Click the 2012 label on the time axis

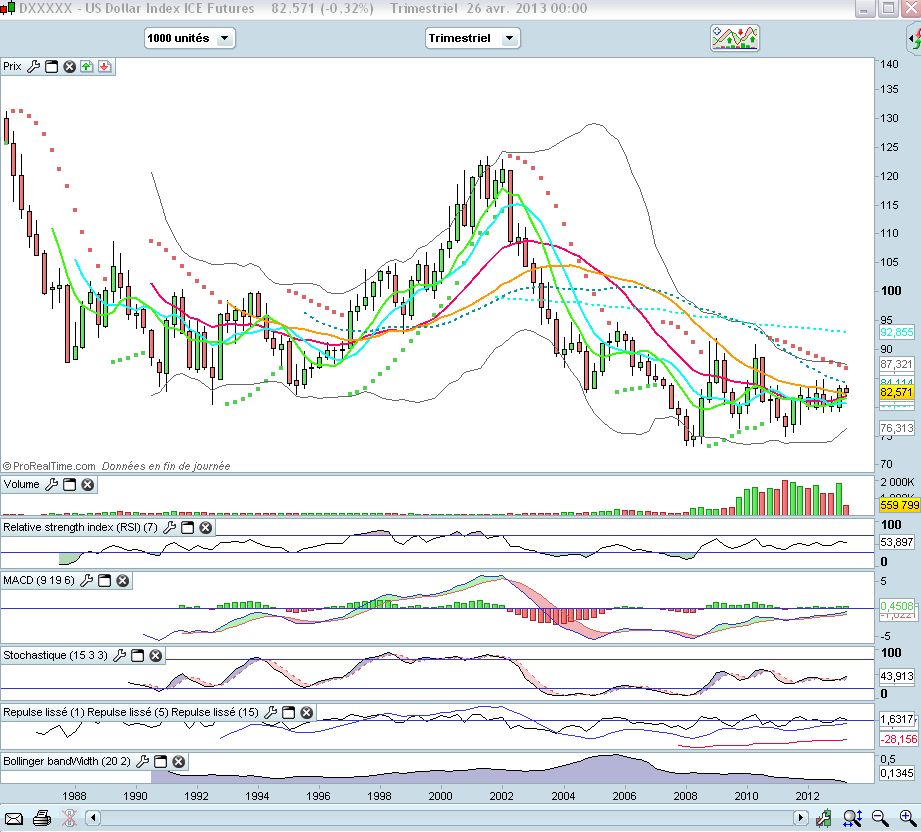(x=807, y=796)
